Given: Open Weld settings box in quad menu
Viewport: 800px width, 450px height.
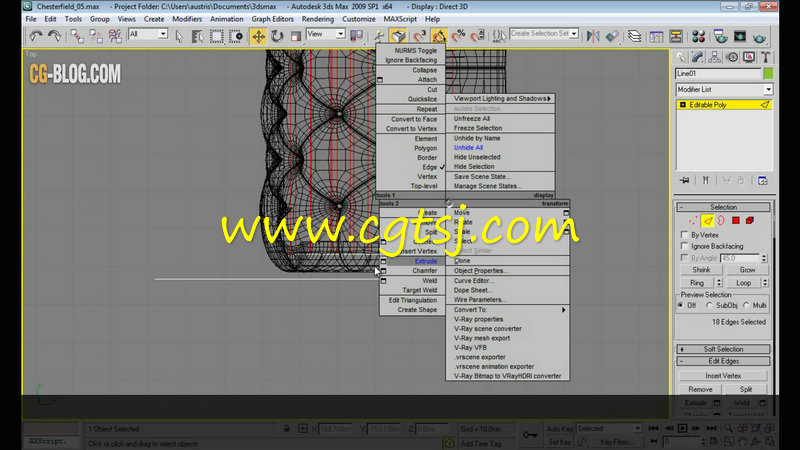Looking at the screenshot, I should point(384,281).
